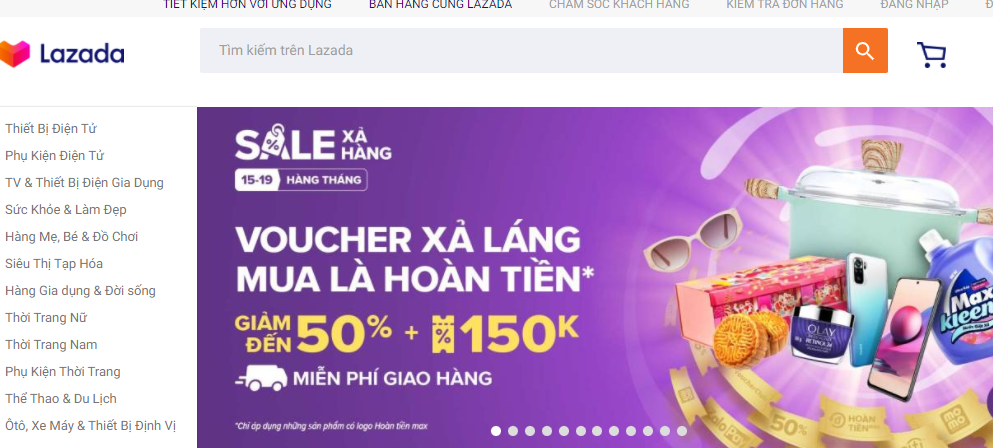Select the second carousel dot indicator
Screen dimensions: 993x448
513,431
